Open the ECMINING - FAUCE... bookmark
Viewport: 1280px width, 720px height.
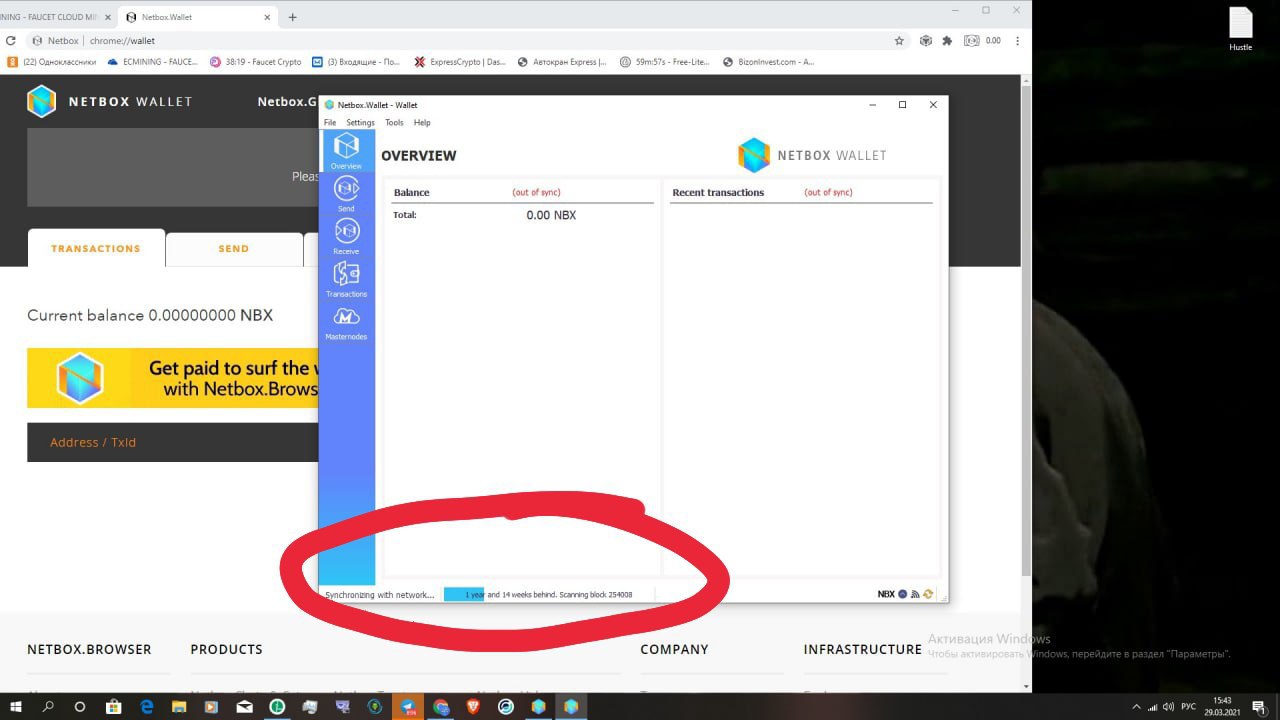click(153, 61)
